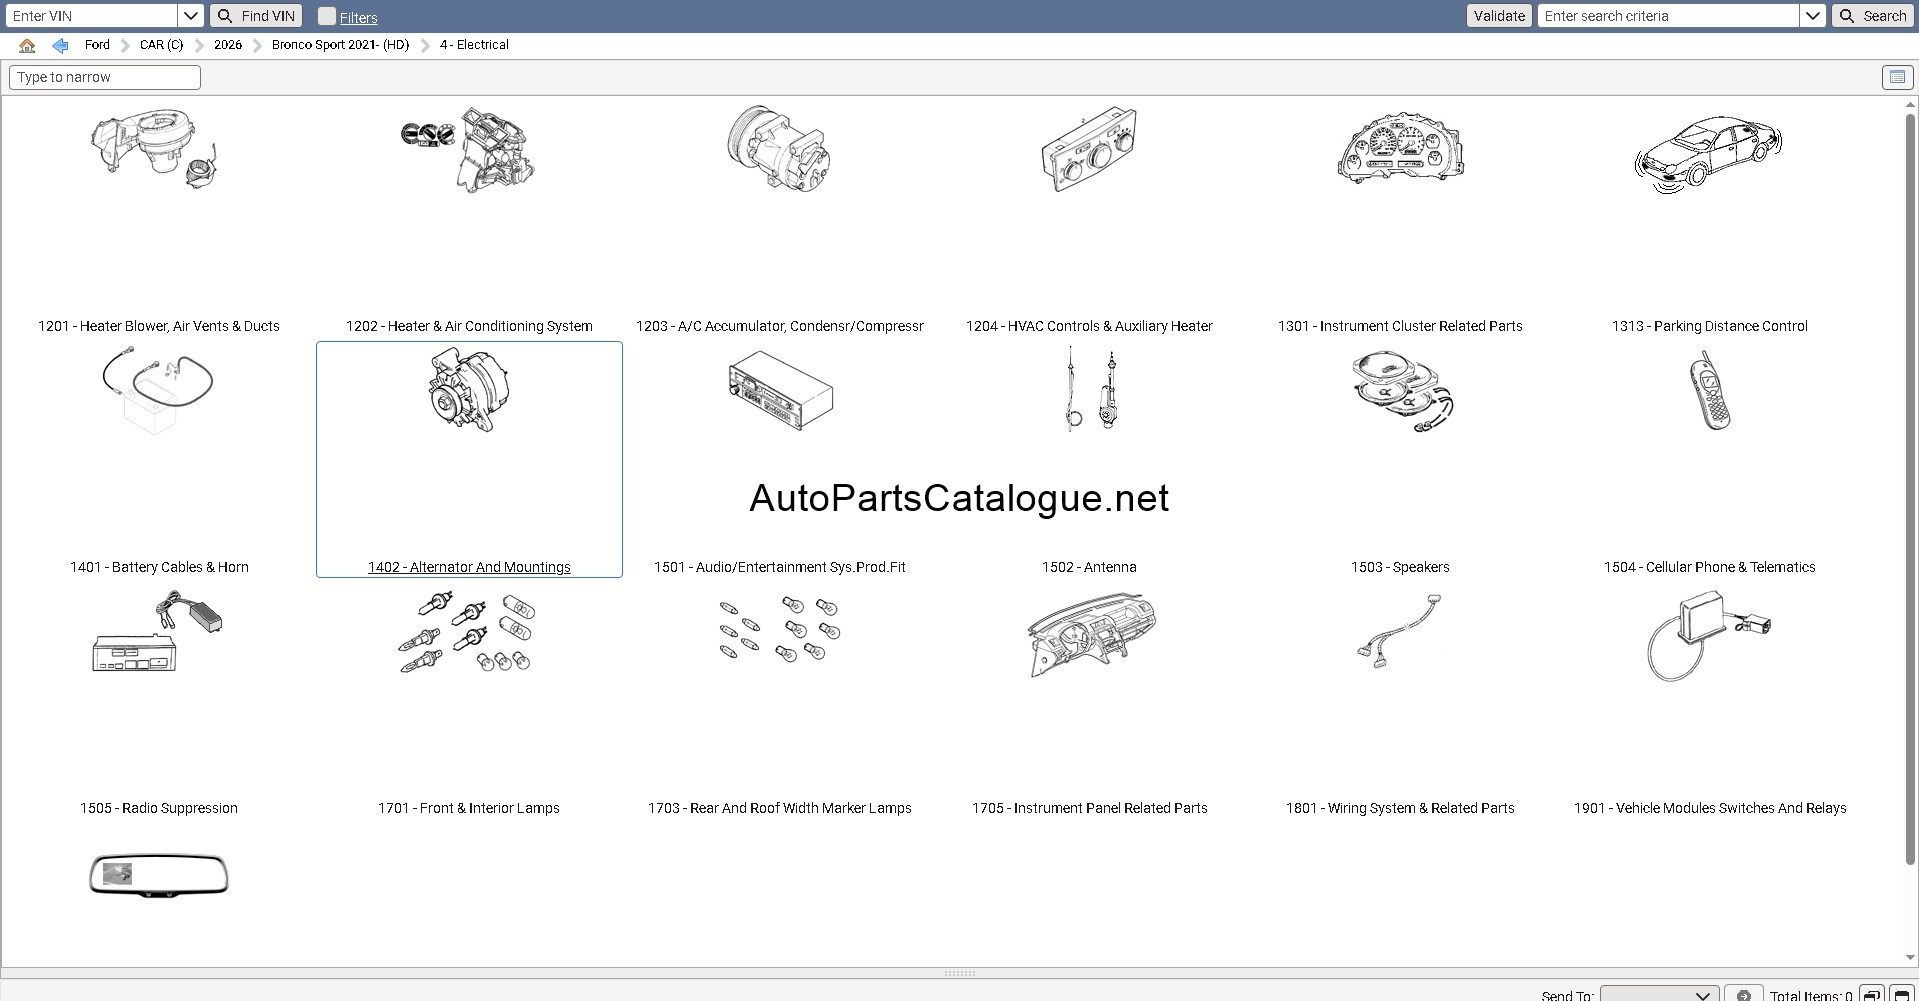Open the Instrument Panel dashboard illustration
Viewport: 1919px width, 1001px height.
[x=1090, y=635]
